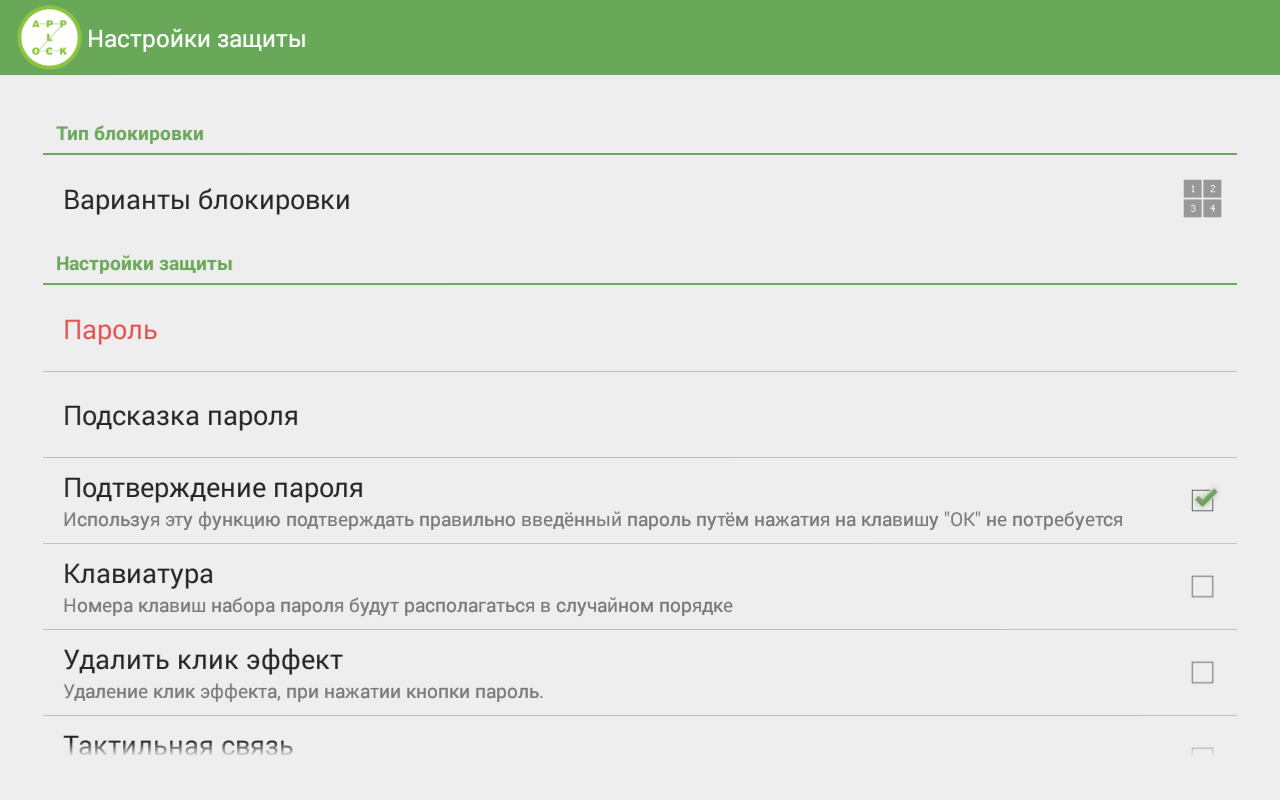1280x800 pixels.
Task: Check Удалить клик эффект checkbox
Action: tap(1203, 672)
